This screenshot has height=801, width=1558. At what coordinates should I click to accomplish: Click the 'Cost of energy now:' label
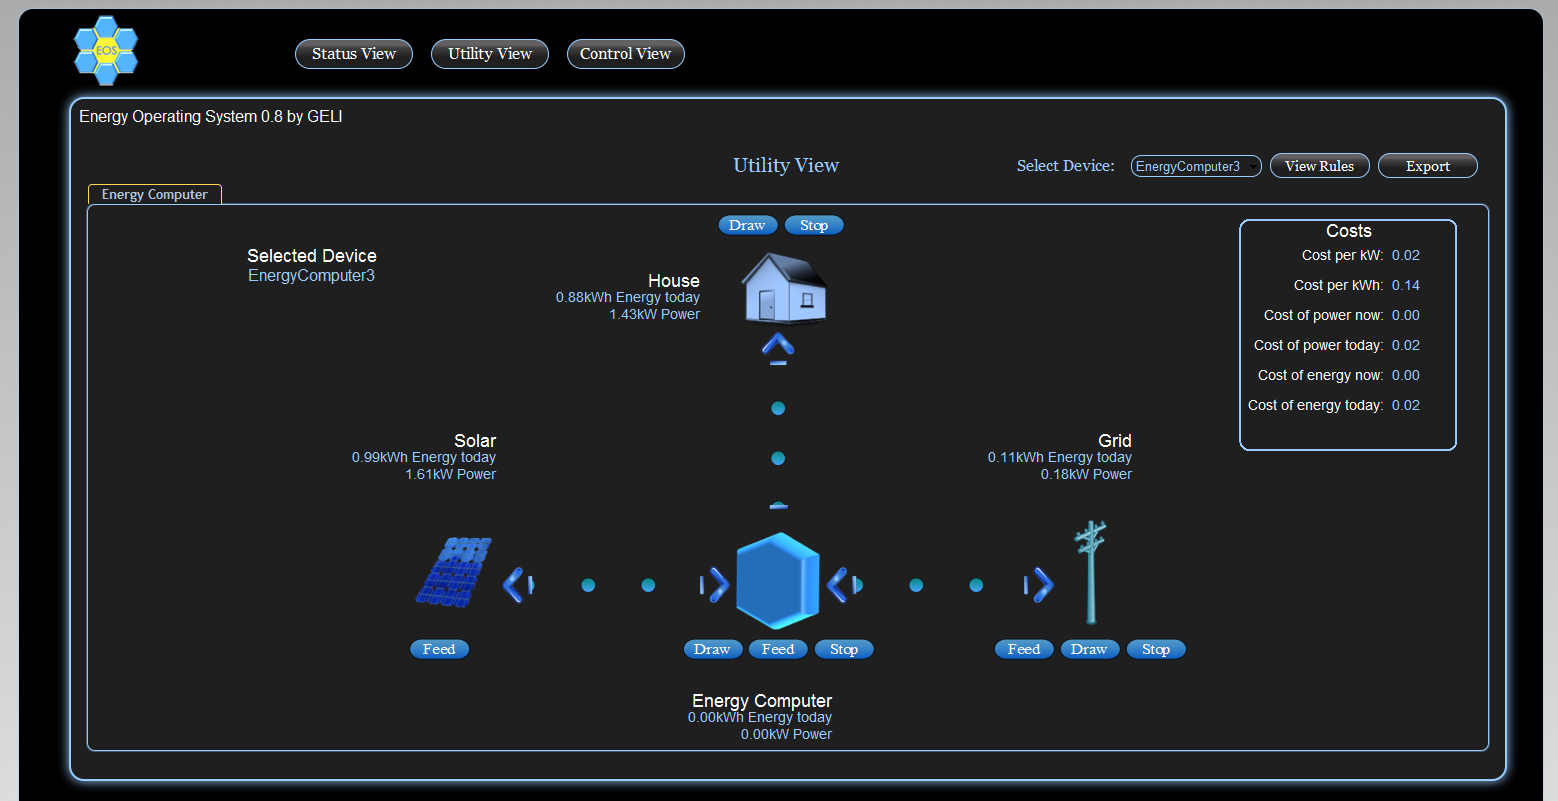click(x=1320, y=375)
